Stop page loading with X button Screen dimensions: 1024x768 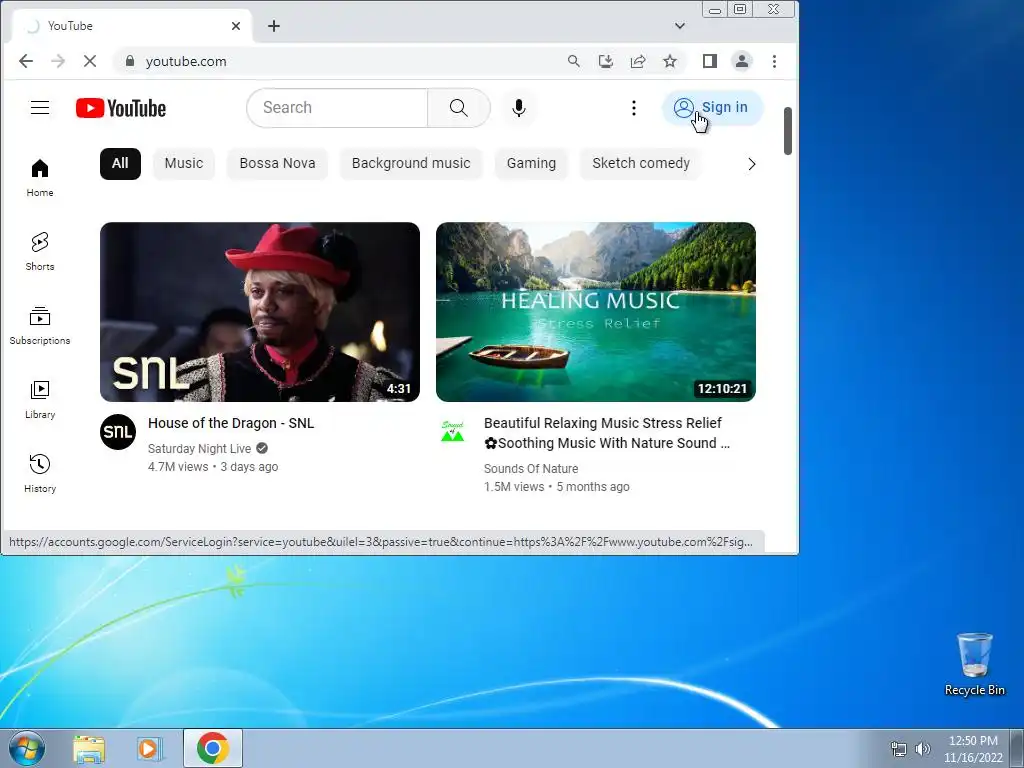[90, 61]
